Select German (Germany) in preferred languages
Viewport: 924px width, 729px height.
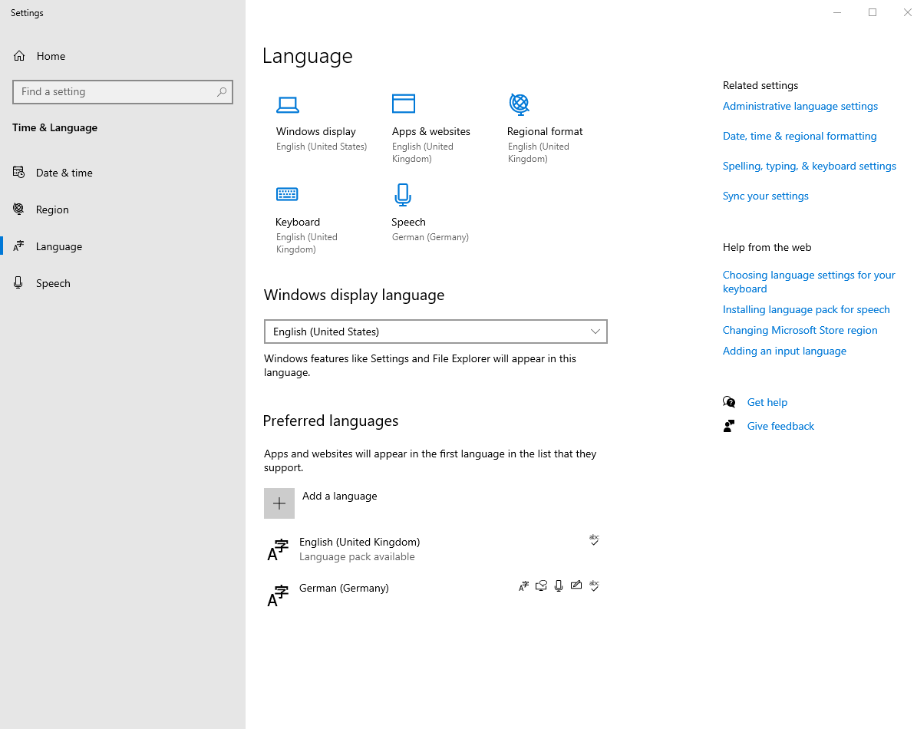[344, 588]
